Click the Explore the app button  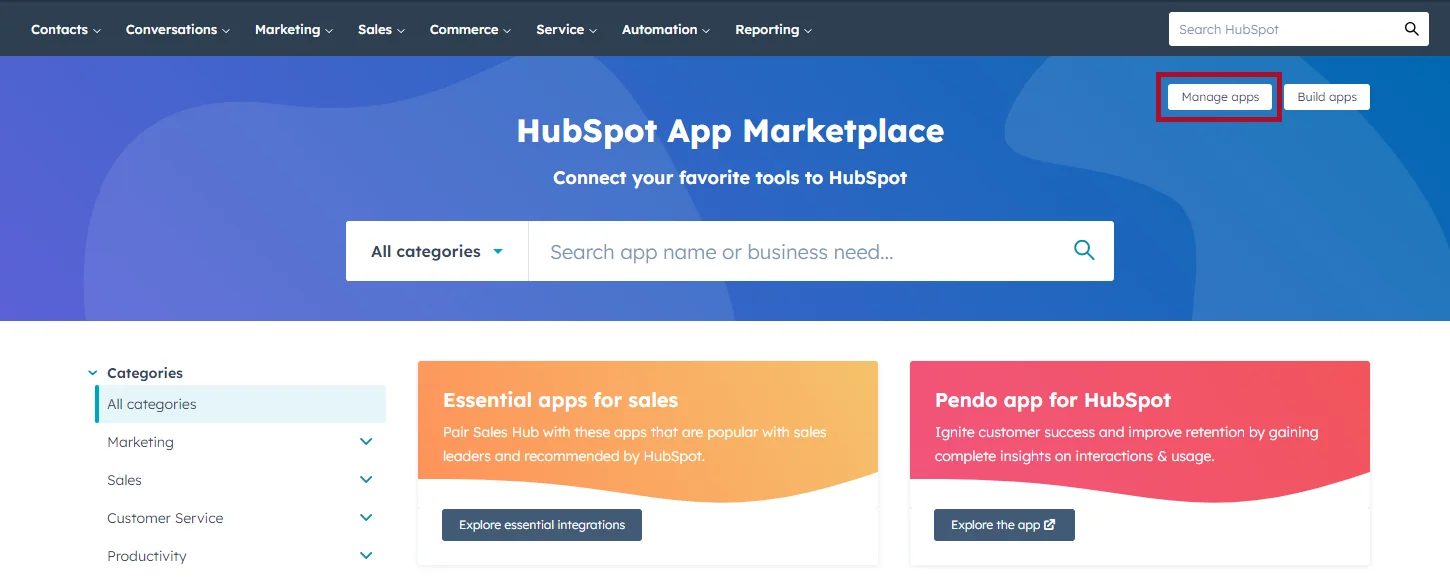point(1004,525)
